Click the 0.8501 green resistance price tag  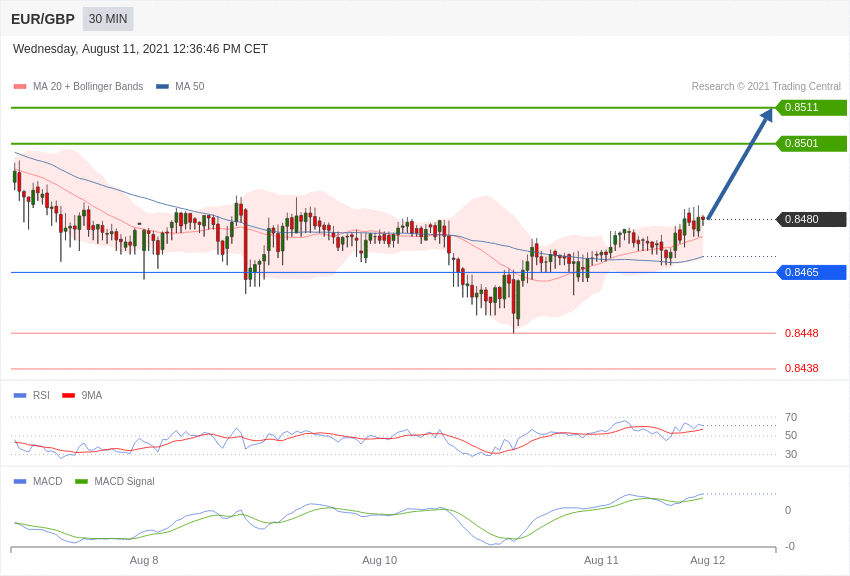811,144
